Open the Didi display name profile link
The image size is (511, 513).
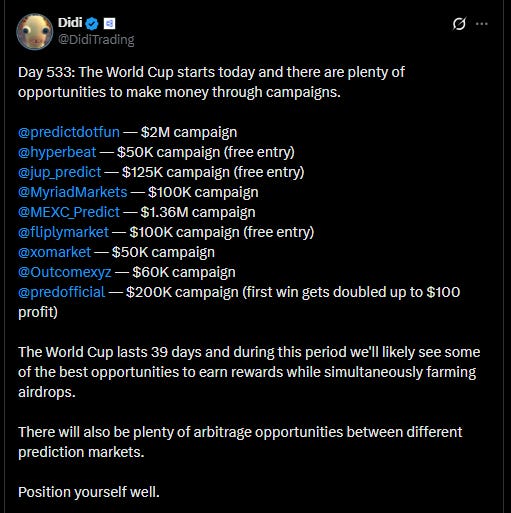point(70,23)
